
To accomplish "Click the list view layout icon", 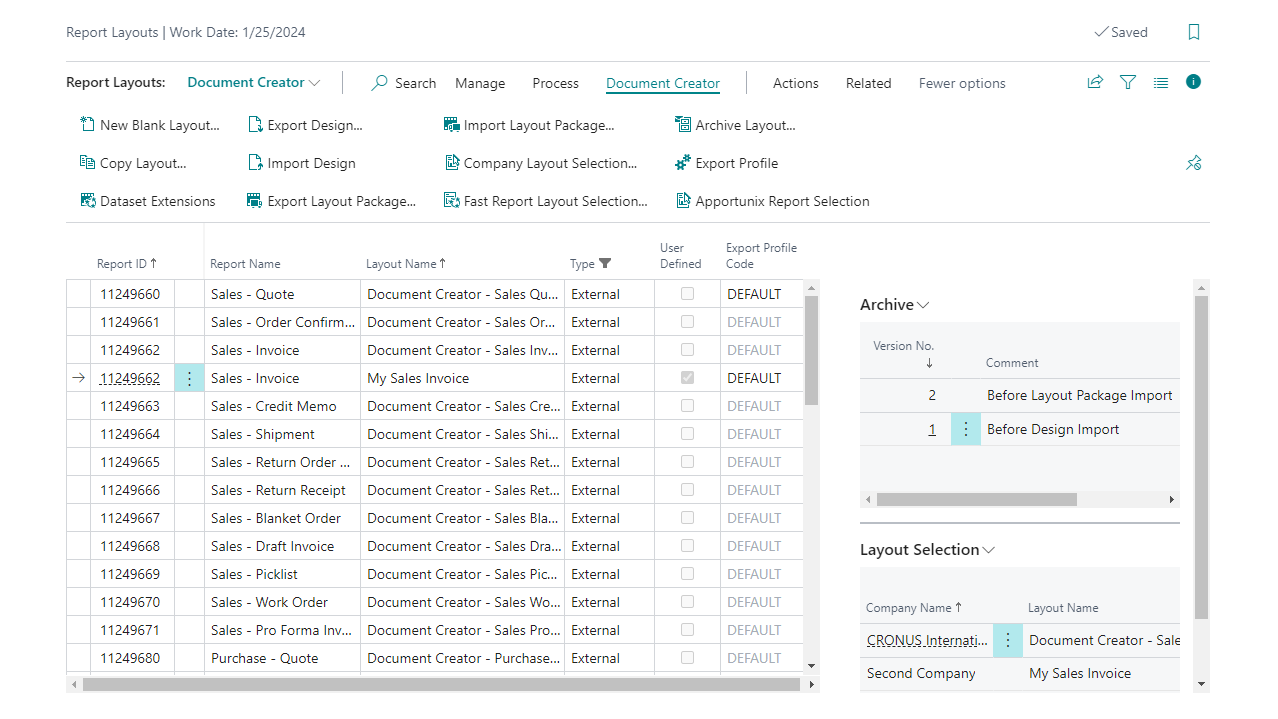I will (1160, 83).
